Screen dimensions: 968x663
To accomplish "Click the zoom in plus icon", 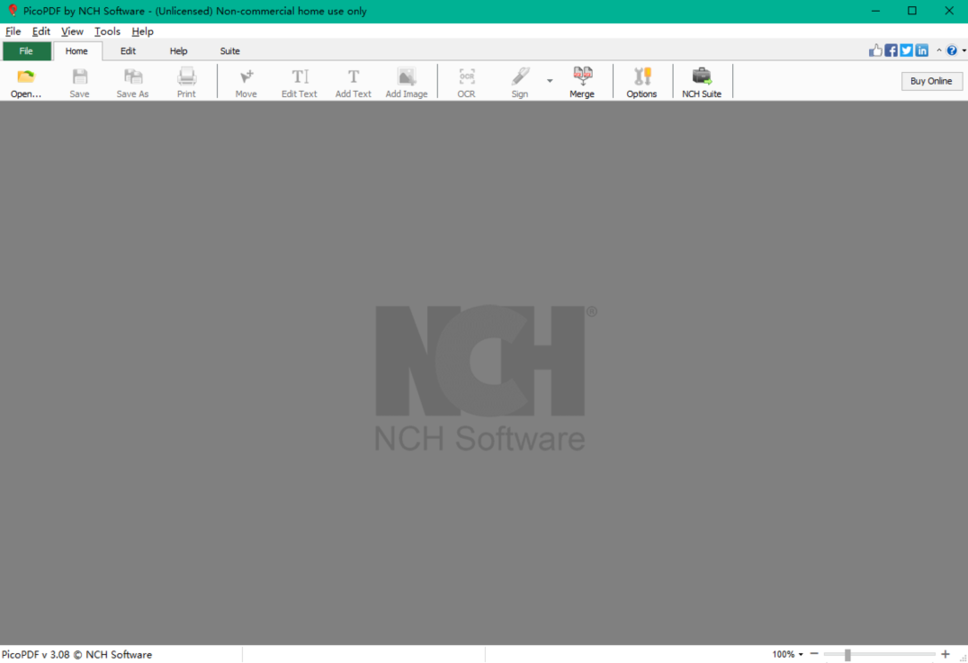I will 945,654.
